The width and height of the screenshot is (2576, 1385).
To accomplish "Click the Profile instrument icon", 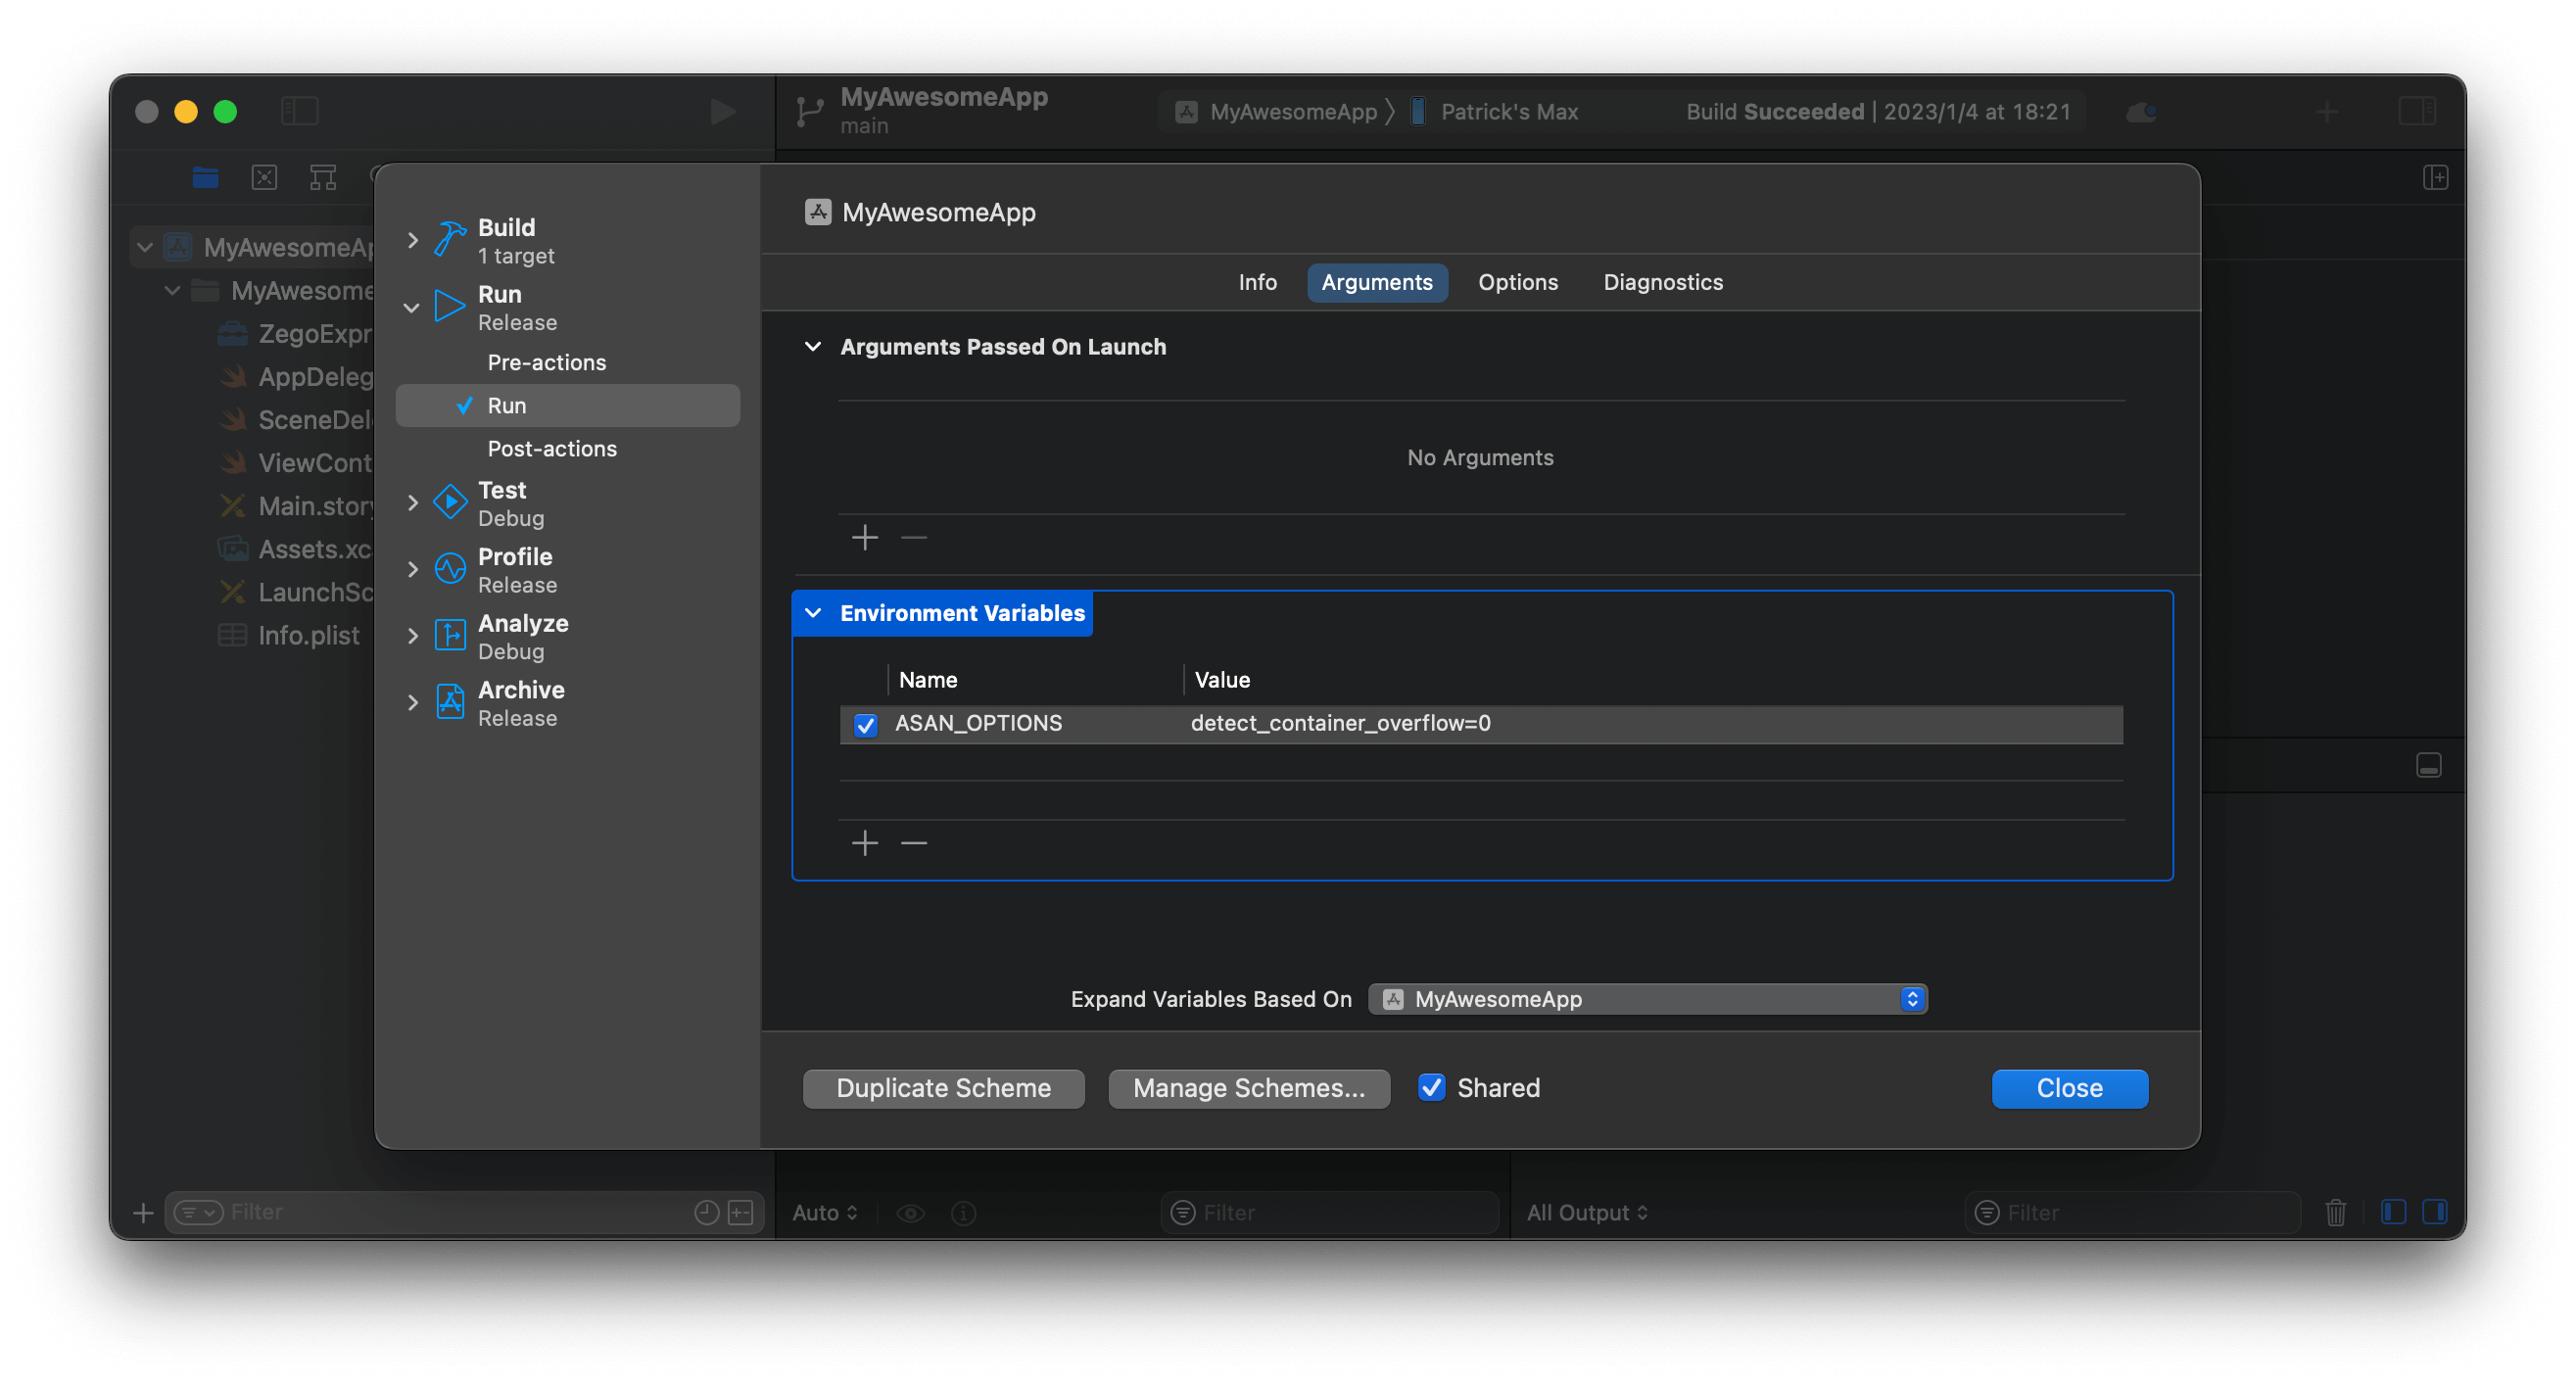I will [x=450, y=569].
